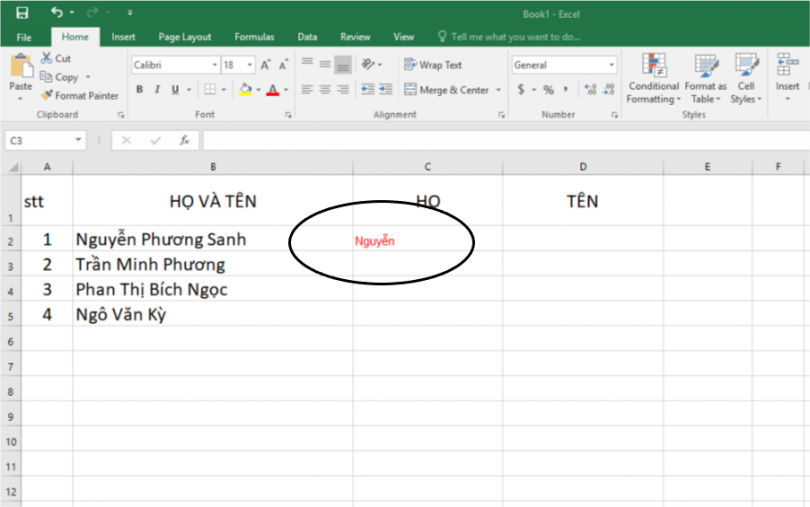Image resolution: width=810 pixels, height=507 pixels.
Task: Expand font color palette arrow
Action: (x=286, y=90)
